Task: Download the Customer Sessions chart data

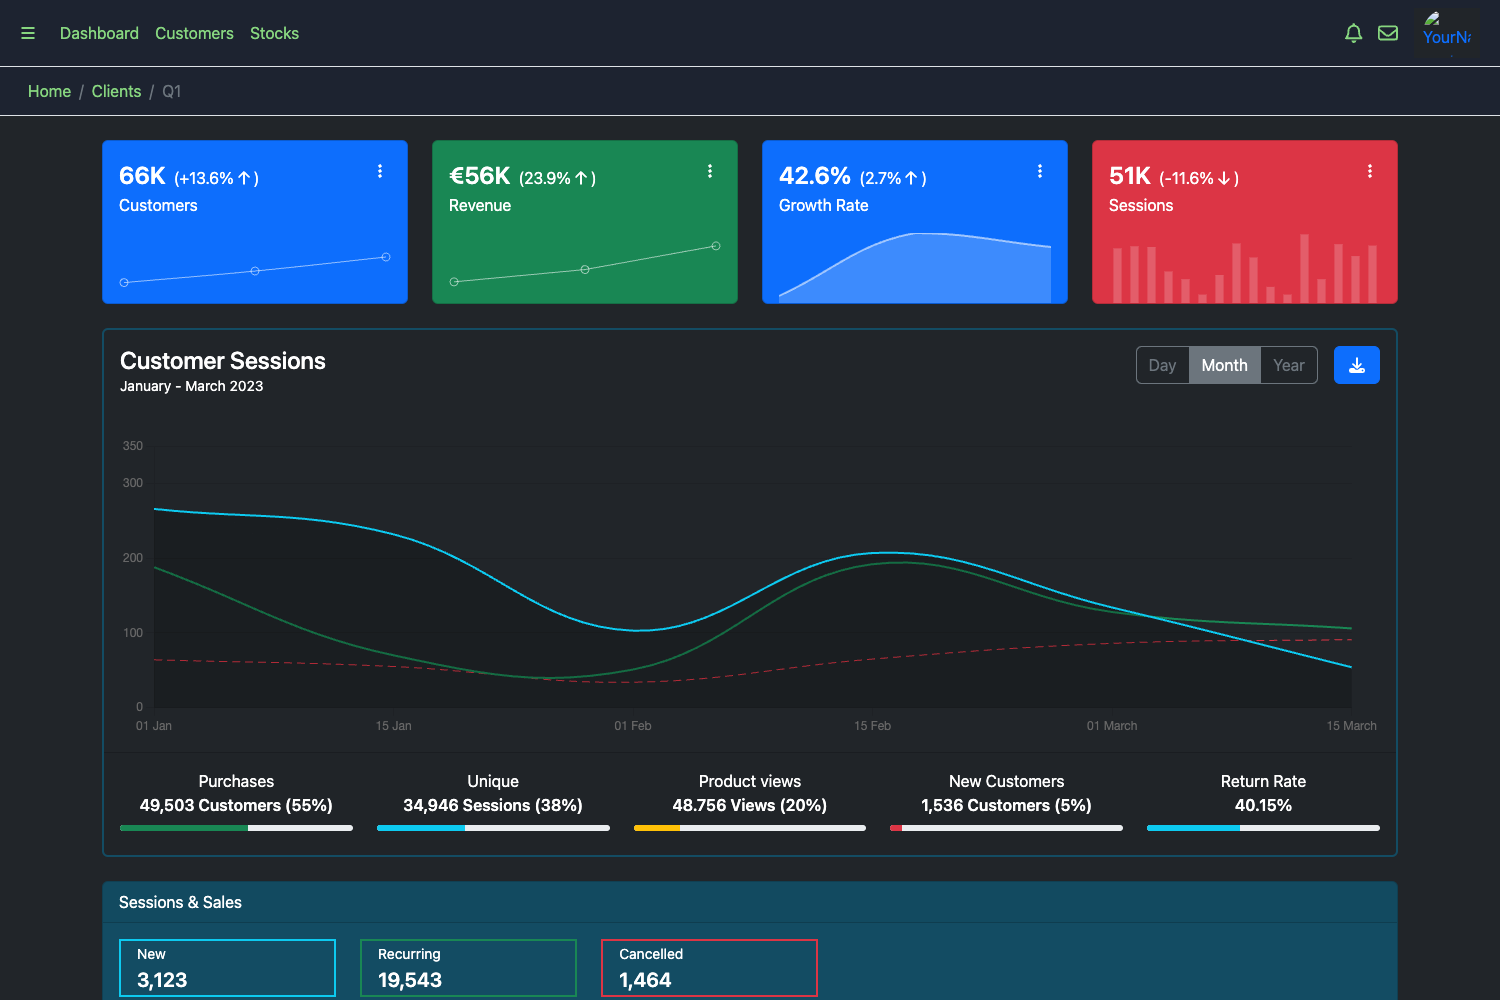Action: (1356, 364)
